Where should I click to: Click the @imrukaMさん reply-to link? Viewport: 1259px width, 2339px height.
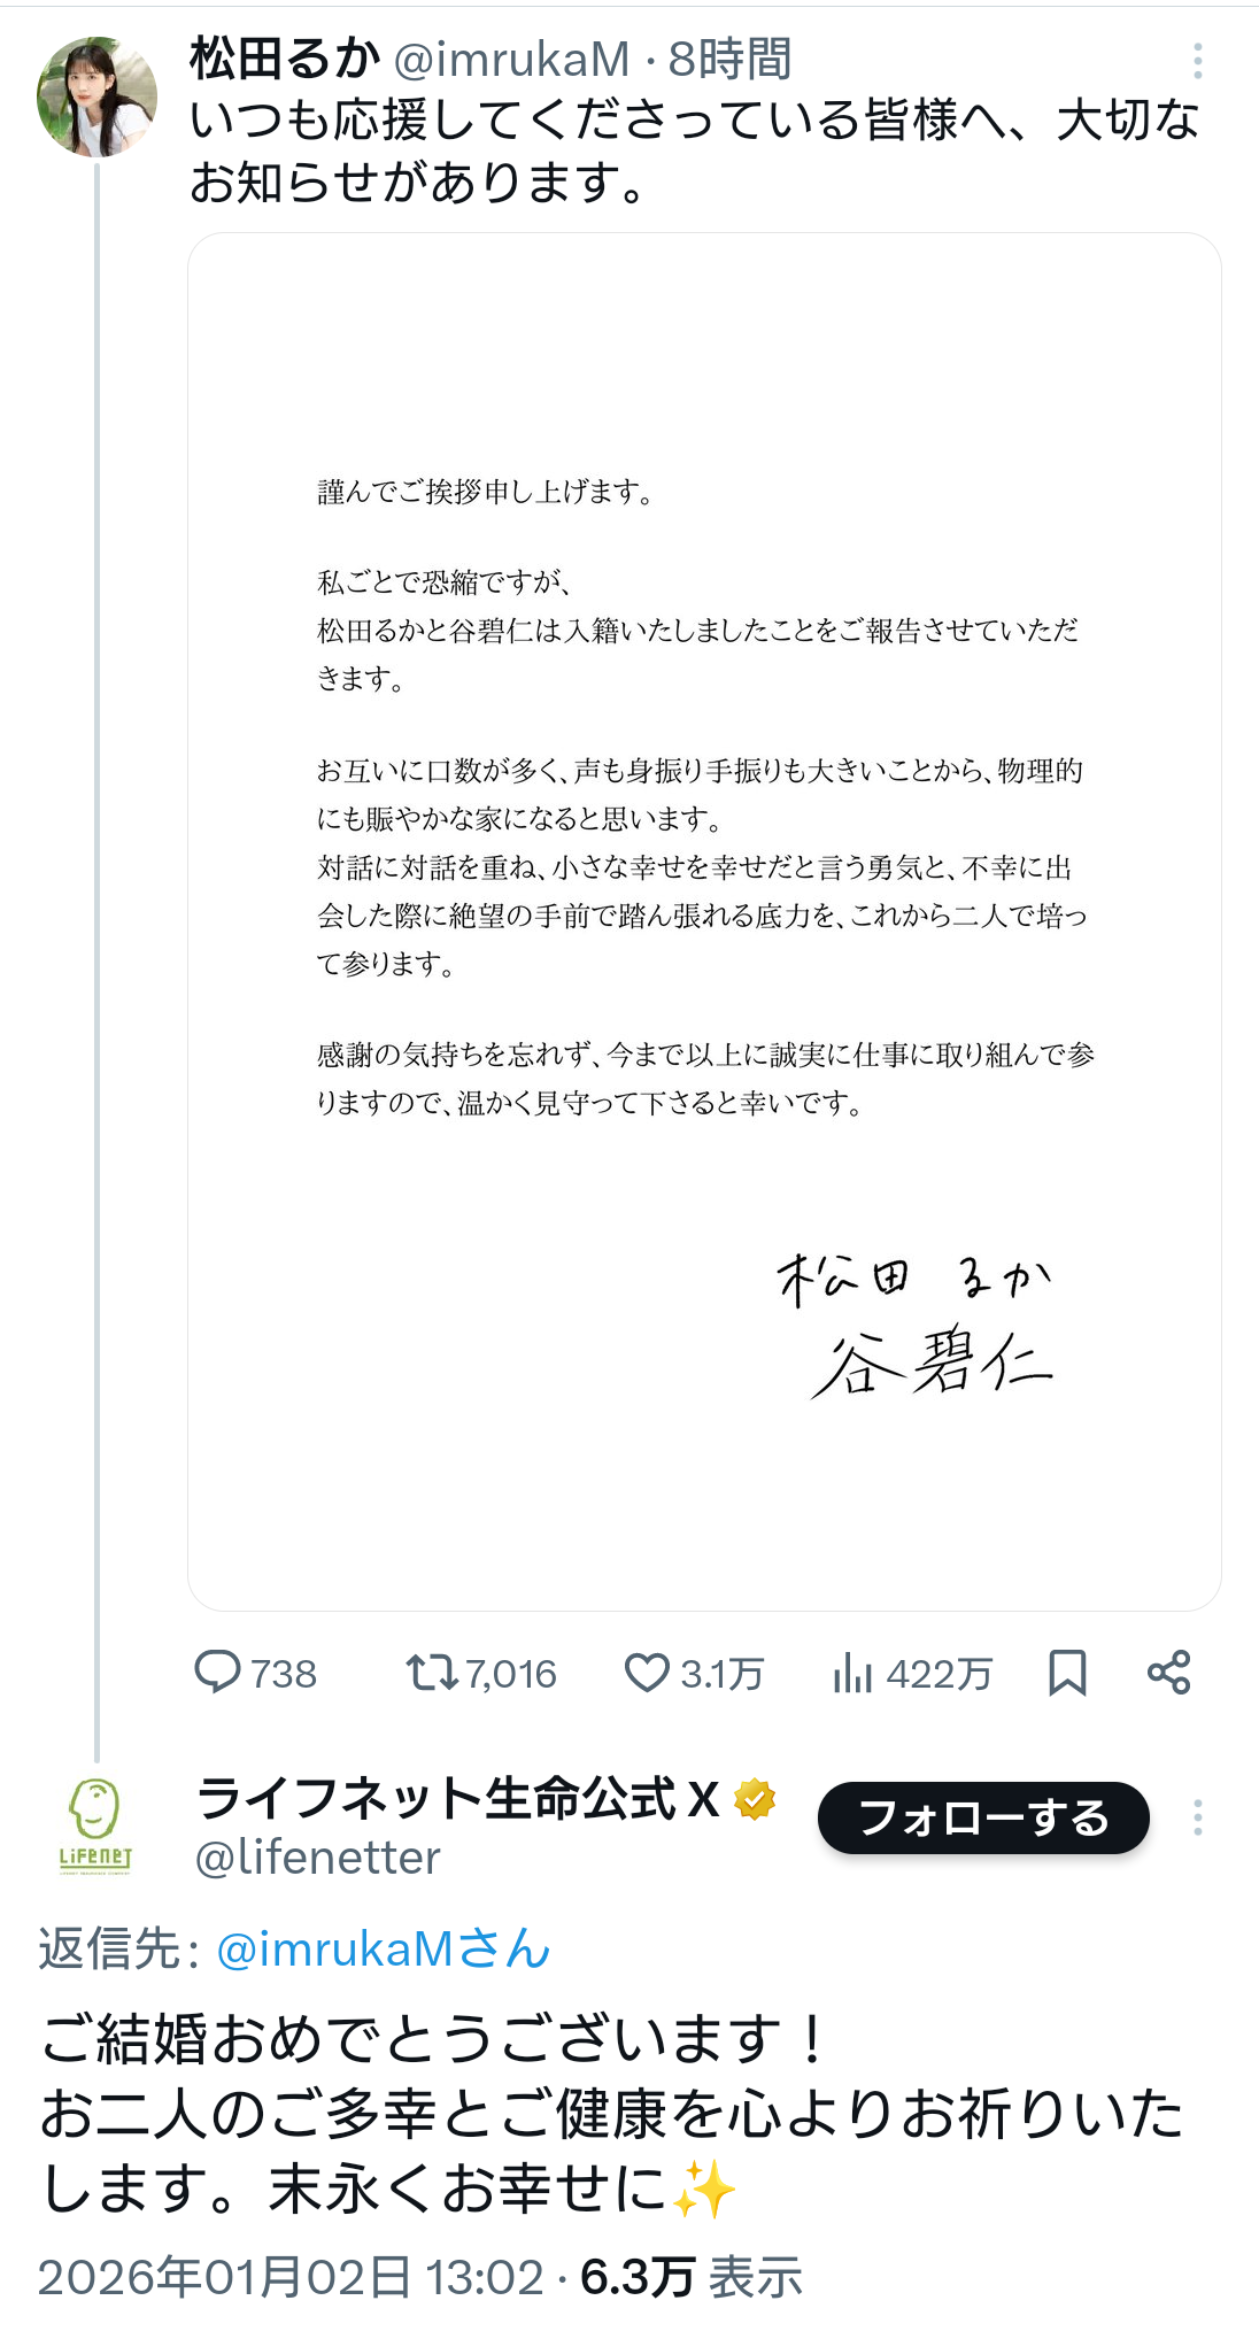(383, 1949)
